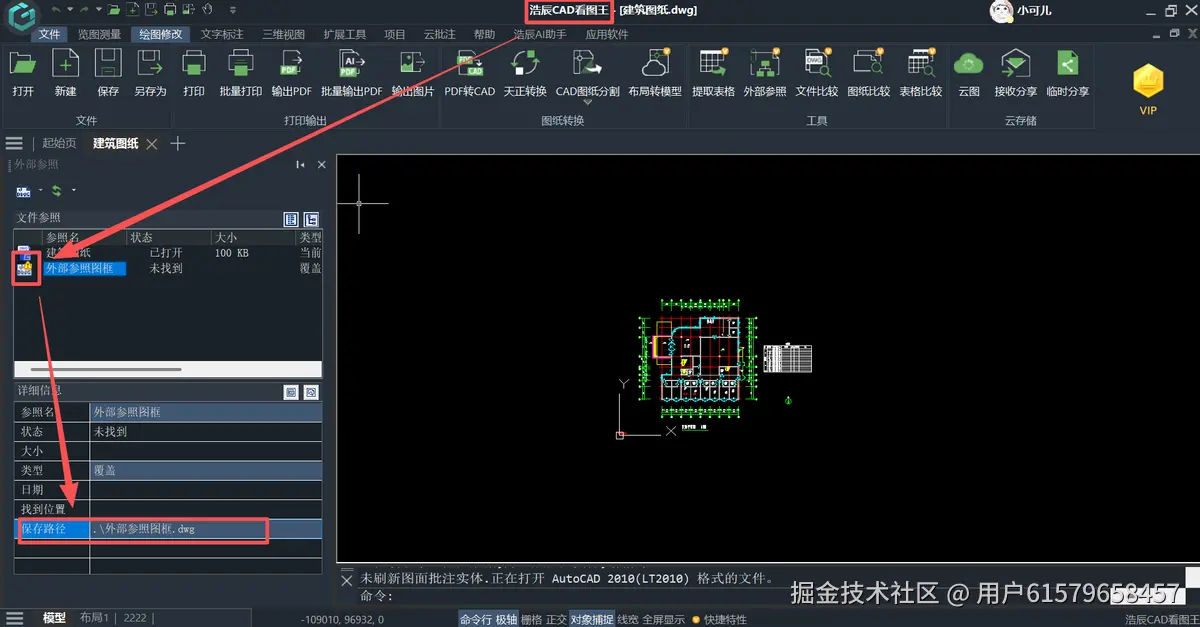The height and width of the screenshot is (627, 1200).
Task: Click 天正转换 conversion icon
Action: pos(525,64)
